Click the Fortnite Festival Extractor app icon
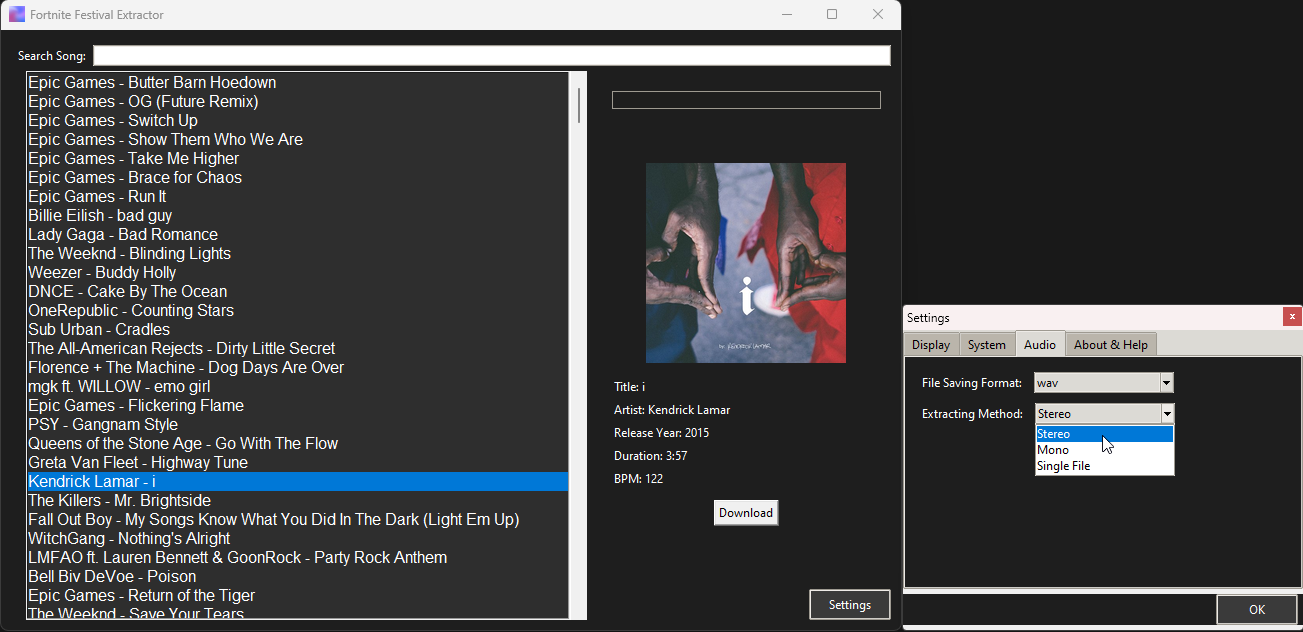This screenshot has height=632, width=1303. pyautogui.click(x=17, y=15)
